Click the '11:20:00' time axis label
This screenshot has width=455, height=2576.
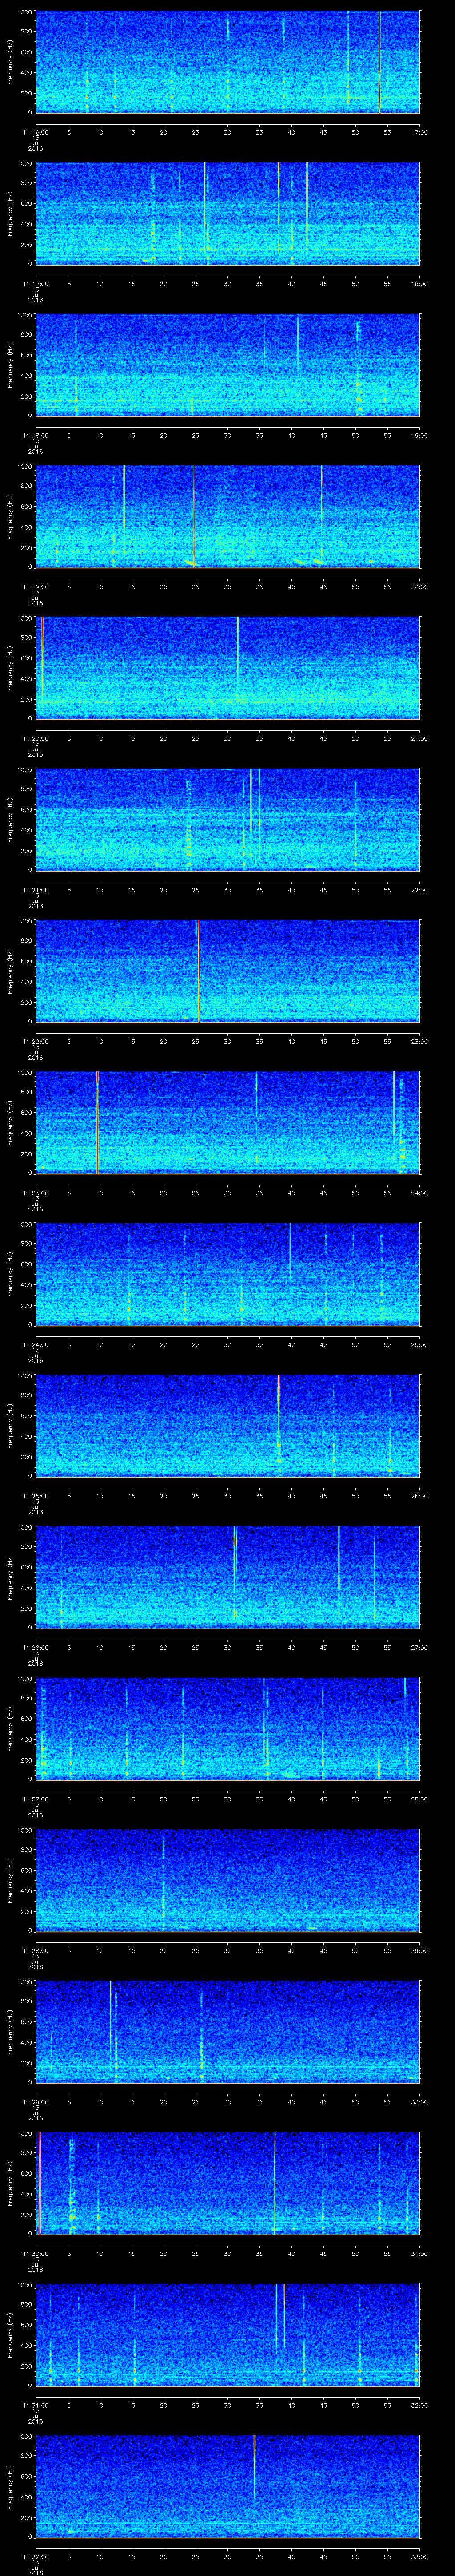point(36,738)
